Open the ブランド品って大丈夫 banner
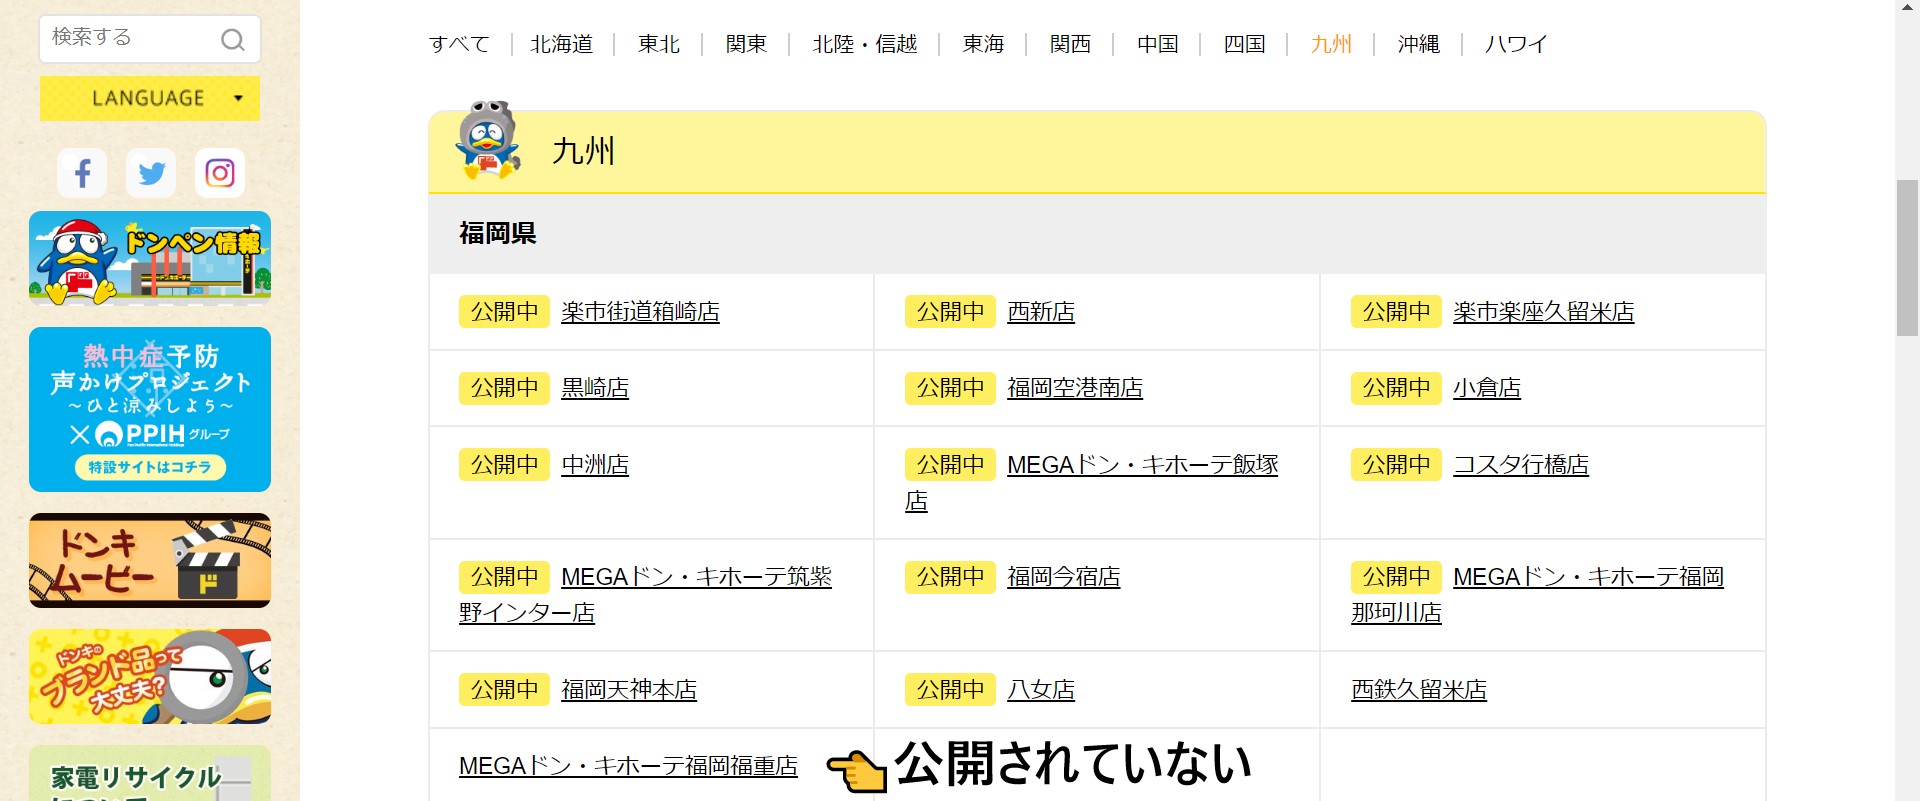 point(150,676)
